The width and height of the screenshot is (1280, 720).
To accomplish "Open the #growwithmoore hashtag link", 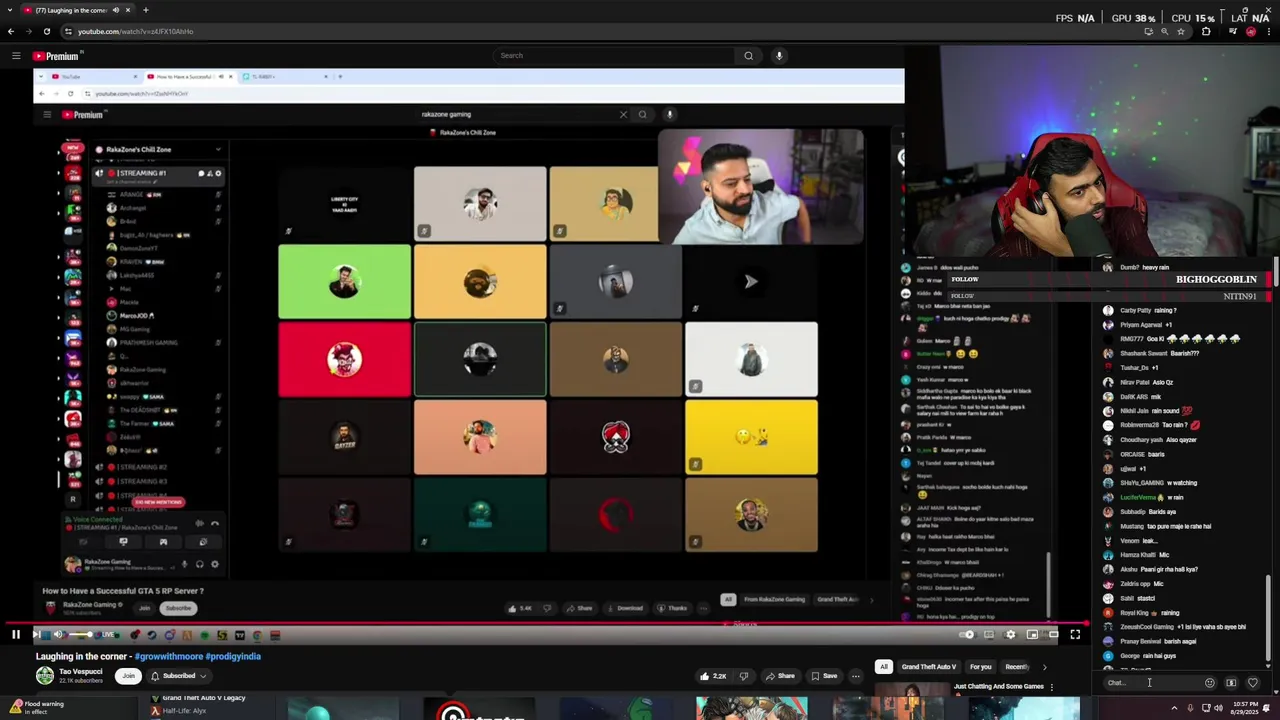I will pyautogui.click(x=169, y=657).
